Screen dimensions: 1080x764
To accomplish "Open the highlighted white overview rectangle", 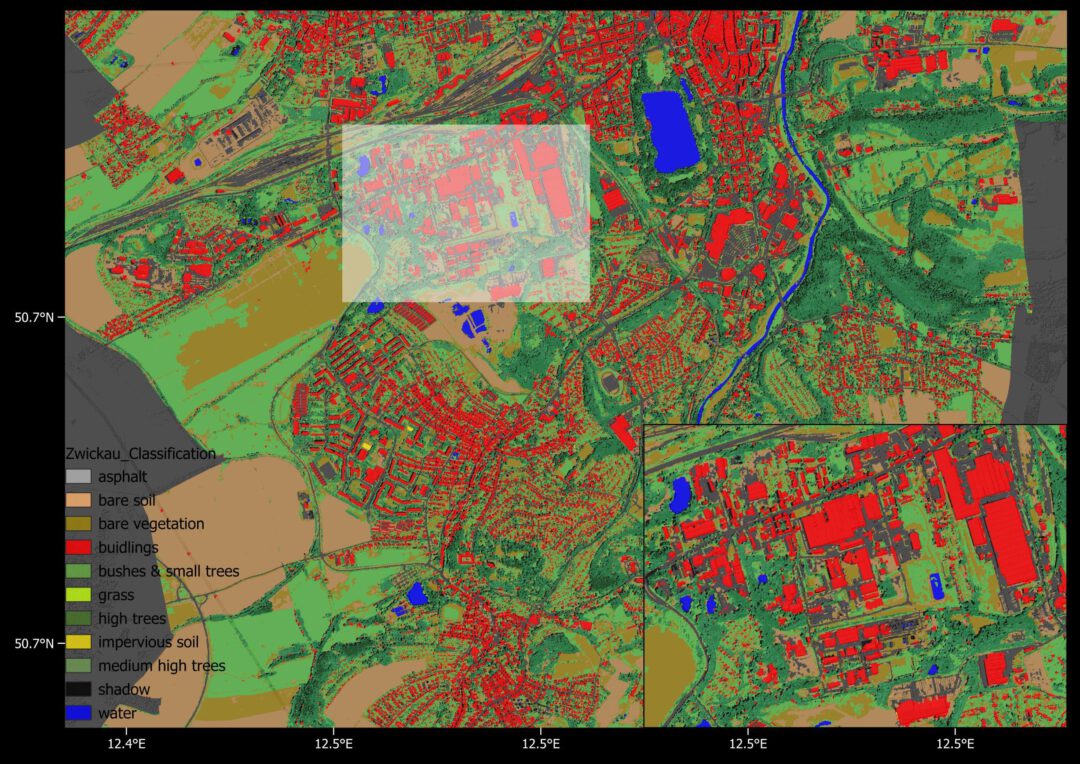I will [x=465, y=210].
